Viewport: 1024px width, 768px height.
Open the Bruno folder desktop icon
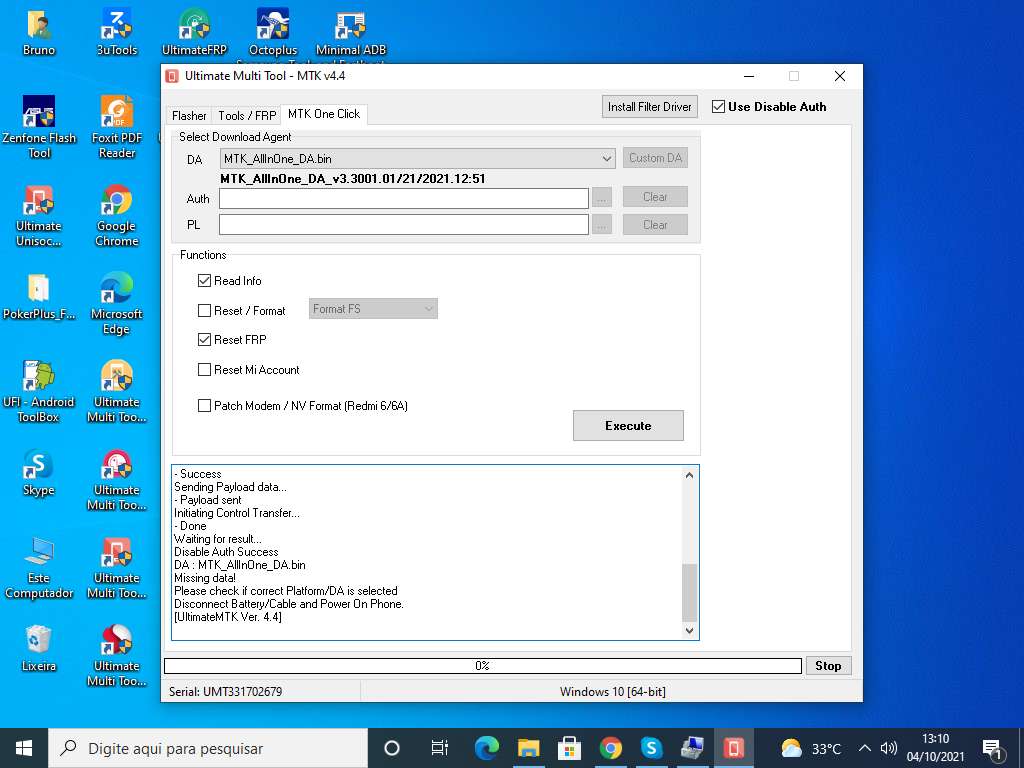pyautogui.click(x=39, y=33)
